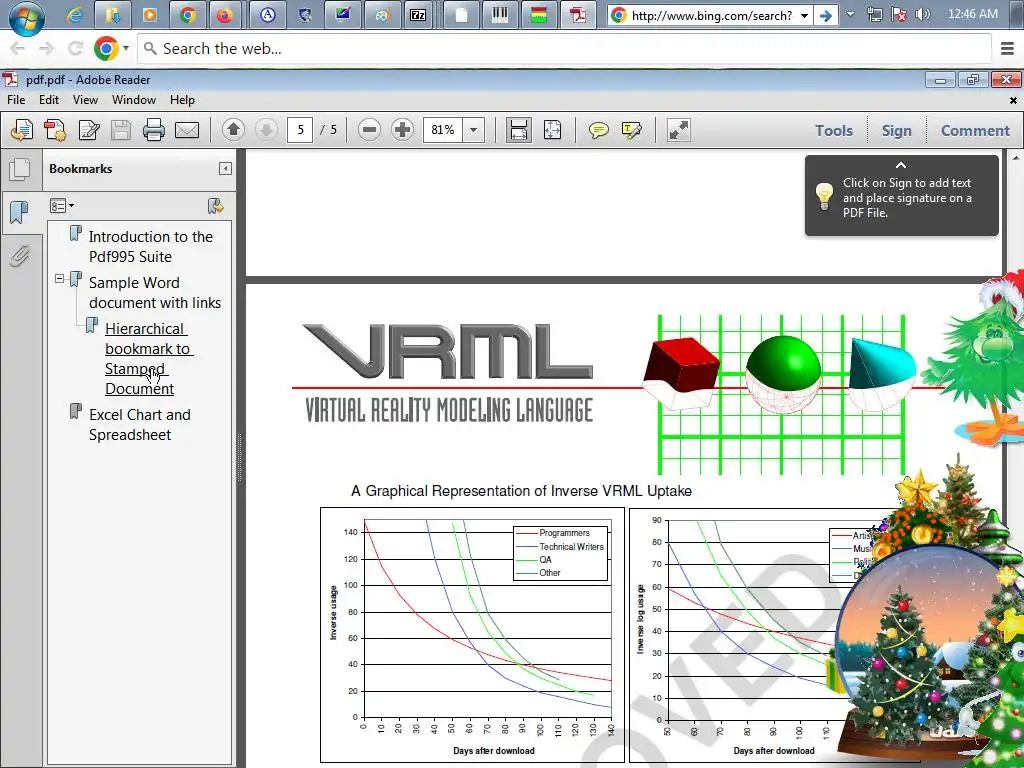Collapse the Sign tip tooltip chevron
This screenshot has width=1024, height=768.
901,165
